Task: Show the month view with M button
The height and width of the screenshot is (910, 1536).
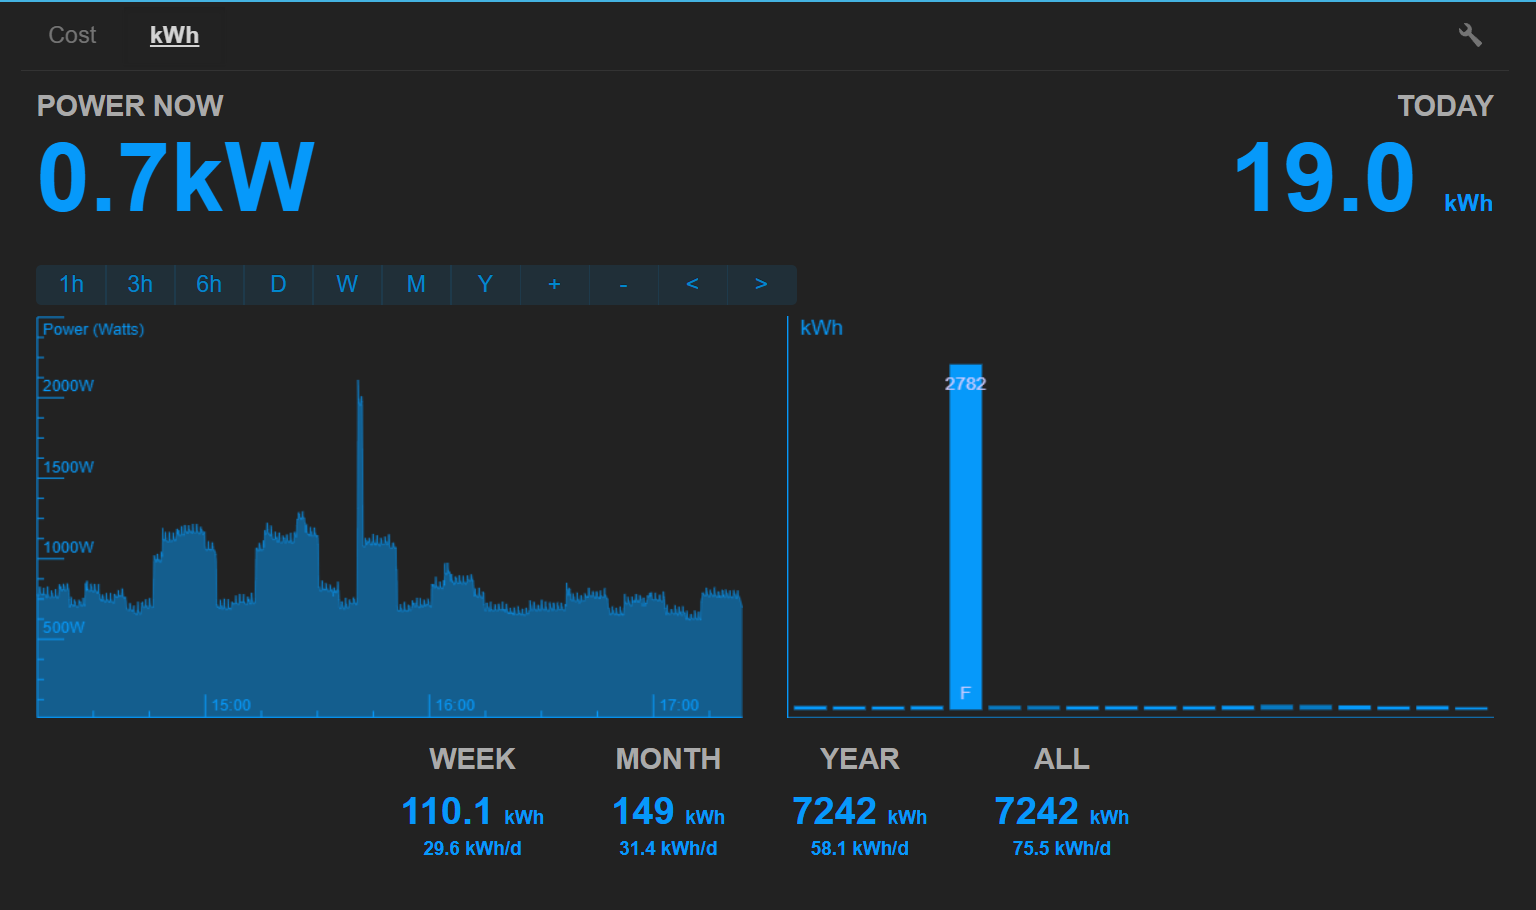Action: tap(416, 284)
